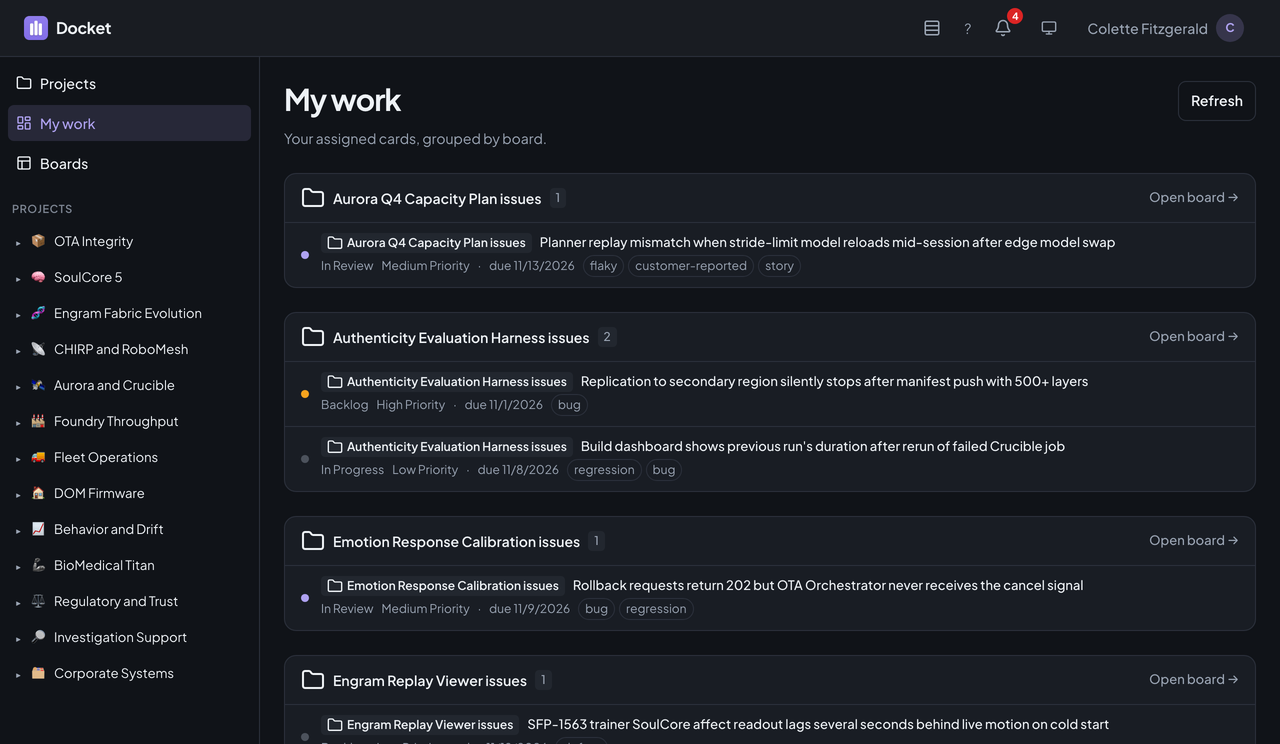Click the Refresh button

[x=1216, y=101]
